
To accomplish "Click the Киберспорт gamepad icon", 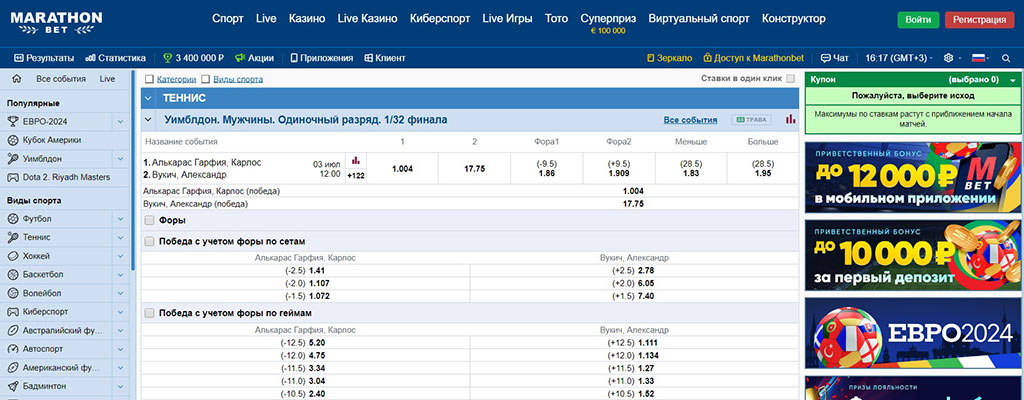I will click(x=12, y=312).
